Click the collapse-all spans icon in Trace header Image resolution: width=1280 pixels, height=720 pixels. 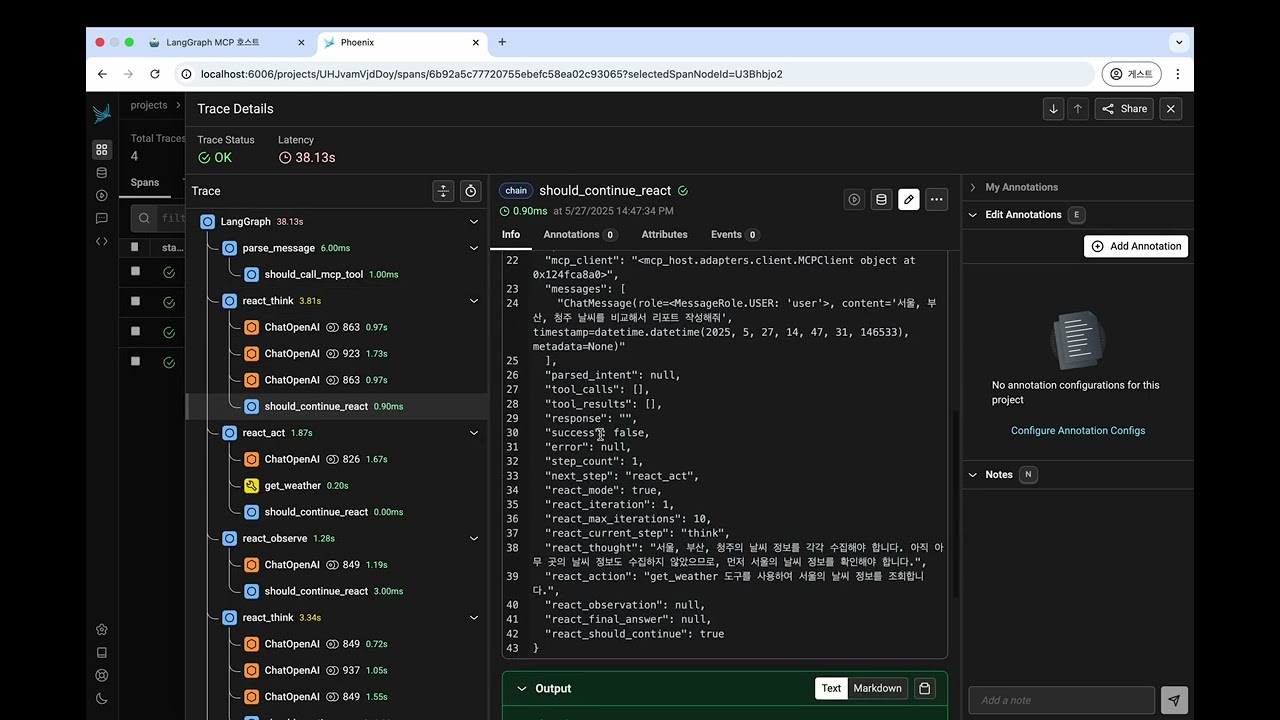(443, 191)
